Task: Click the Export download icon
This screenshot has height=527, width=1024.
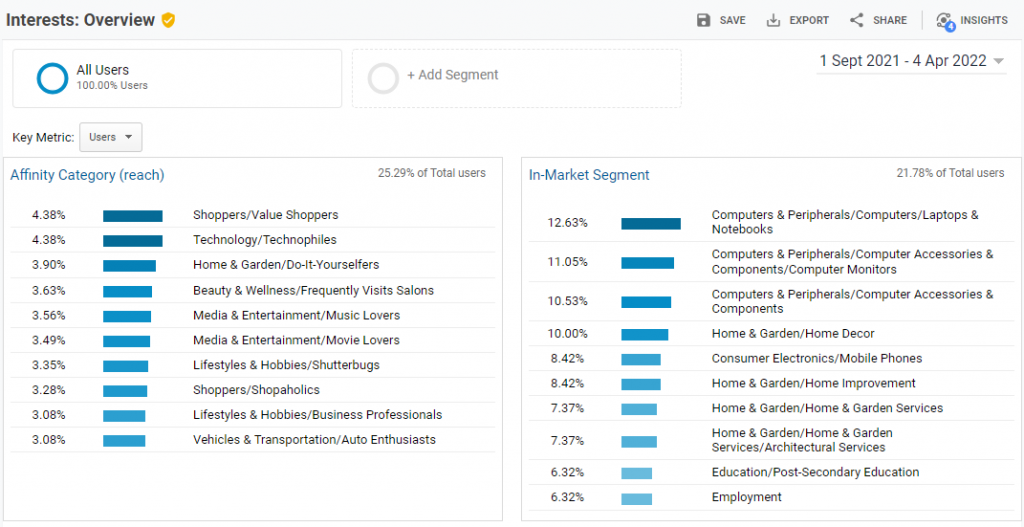Action: pos(773,20)
